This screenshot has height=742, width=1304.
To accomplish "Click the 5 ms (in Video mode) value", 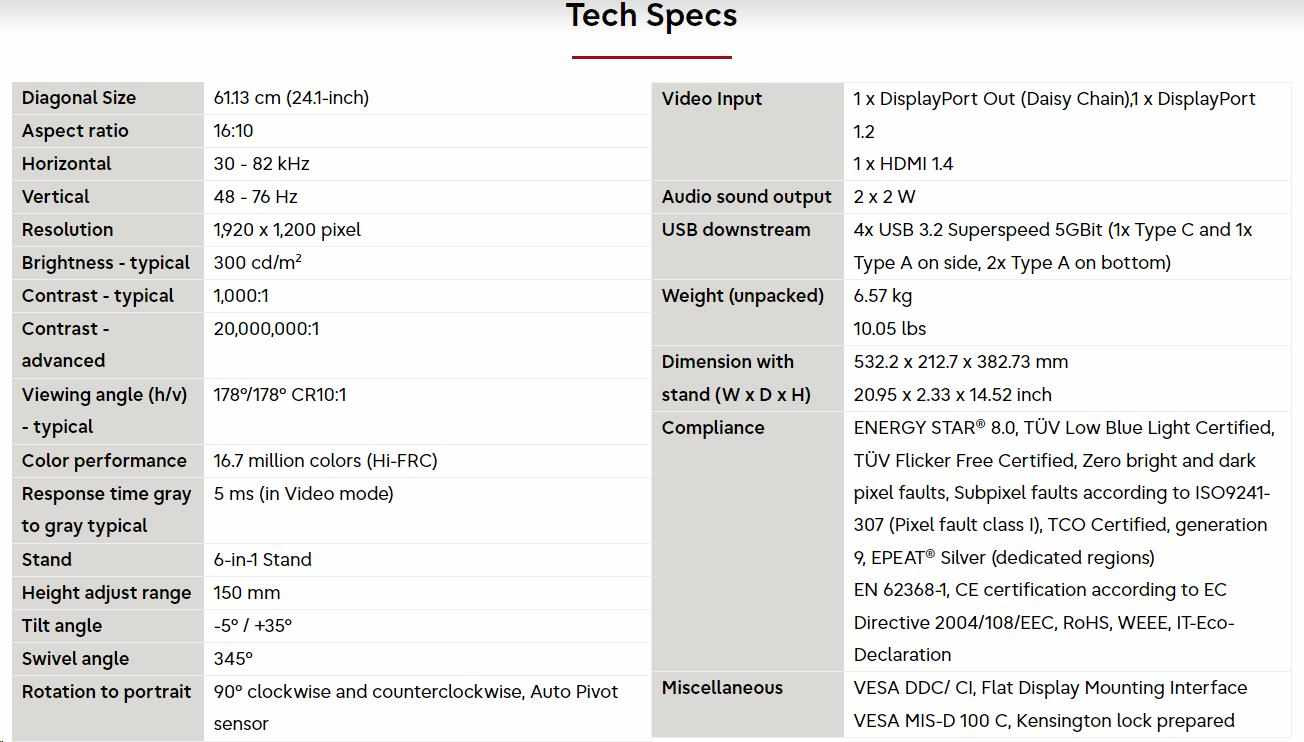I will [303, 494].
